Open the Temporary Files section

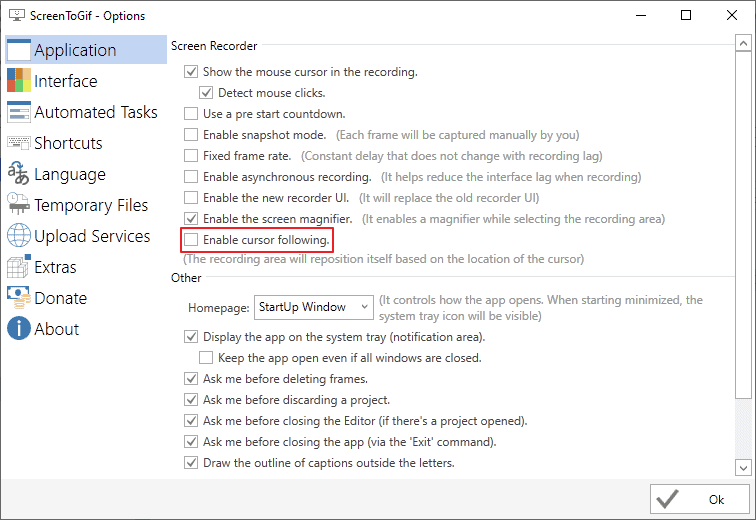point(86,205)
